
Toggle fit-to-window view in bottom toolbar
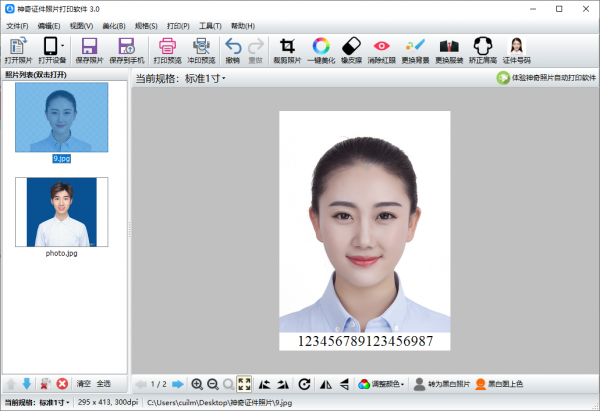[x=244, y=384]
